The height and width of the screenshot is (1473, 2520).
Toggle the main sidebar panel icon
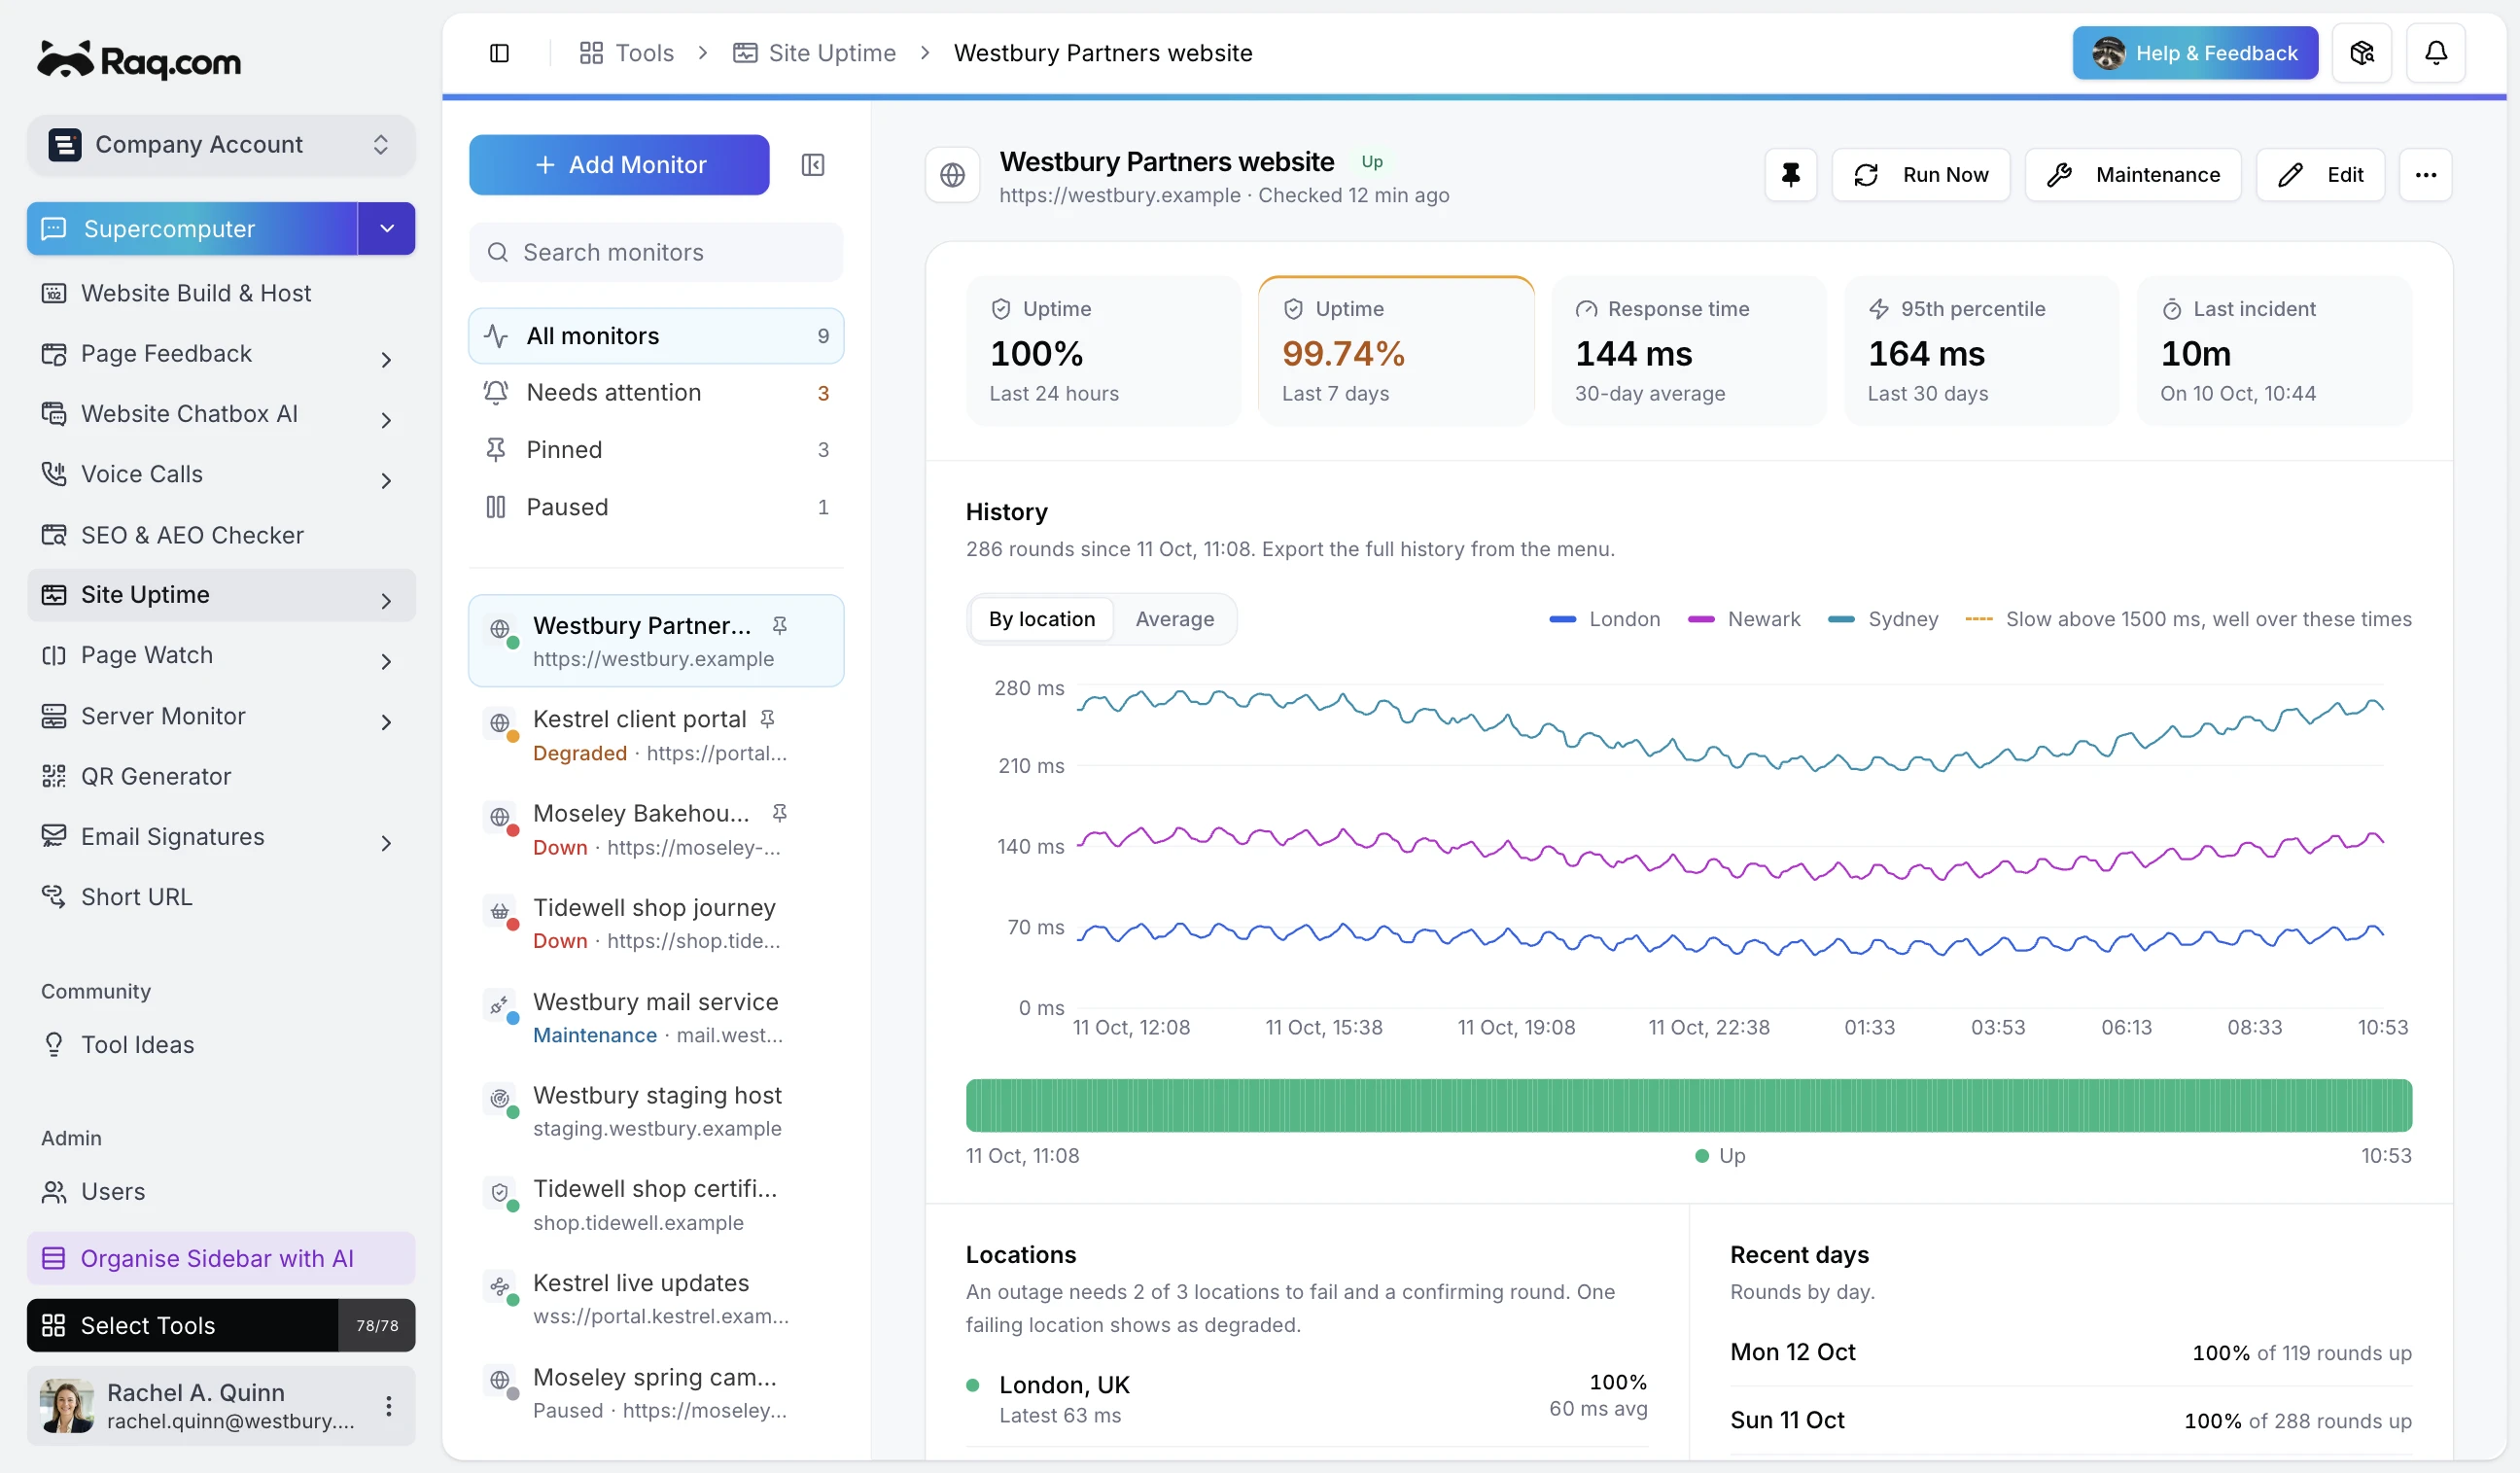pos(499,53)
